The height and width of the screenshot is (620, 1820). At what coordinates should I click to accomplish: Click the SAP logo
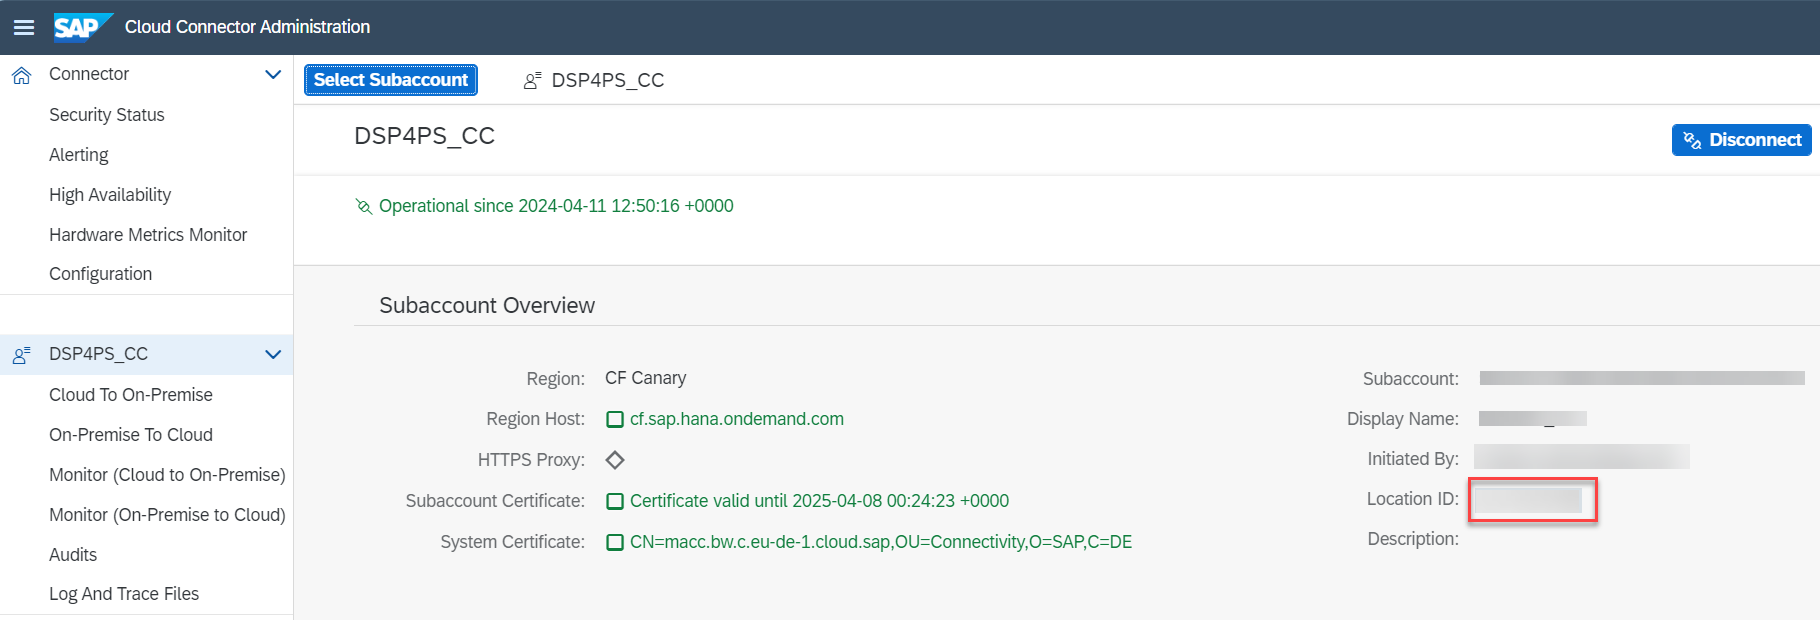pyautogui.click(x=83, y=27)
